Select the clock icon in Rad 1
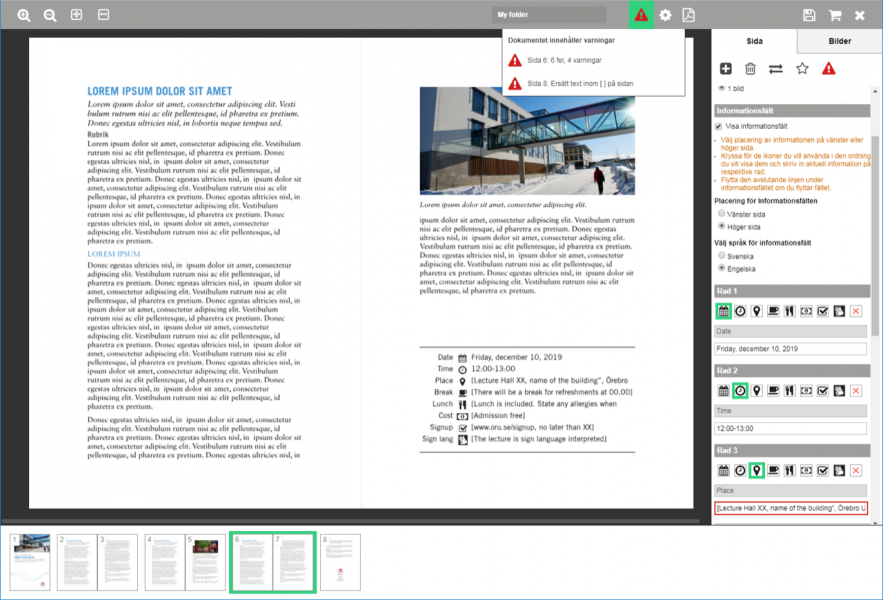Image resolution: width=883 pixels, height=600 pixels. tap(740, 311)
